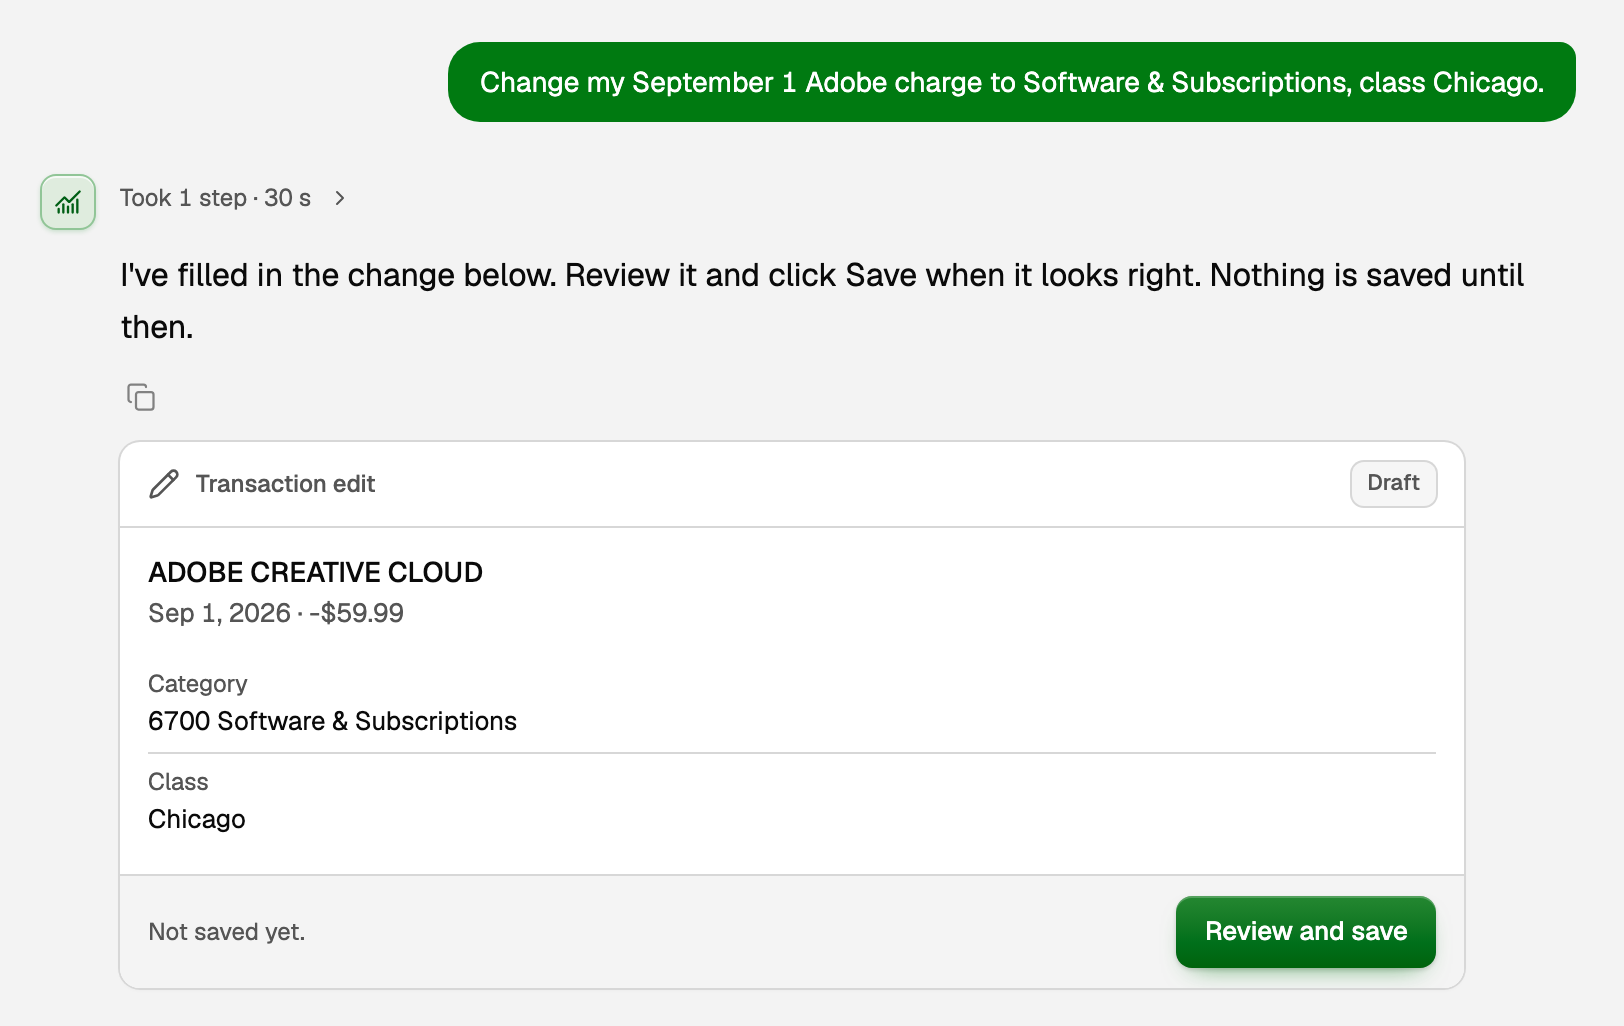Copy the assistant response with copy icon
This screenshot has height=1026, width=1624.
pyautogui.click(x=141, y=397)
